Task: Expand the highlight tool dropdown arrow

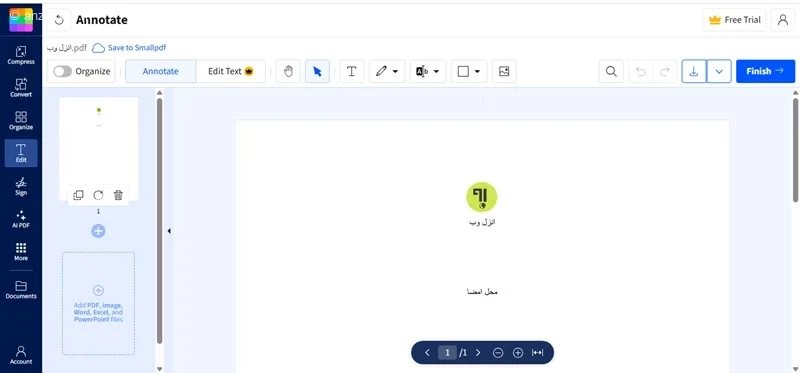Action: pos(436,71)
